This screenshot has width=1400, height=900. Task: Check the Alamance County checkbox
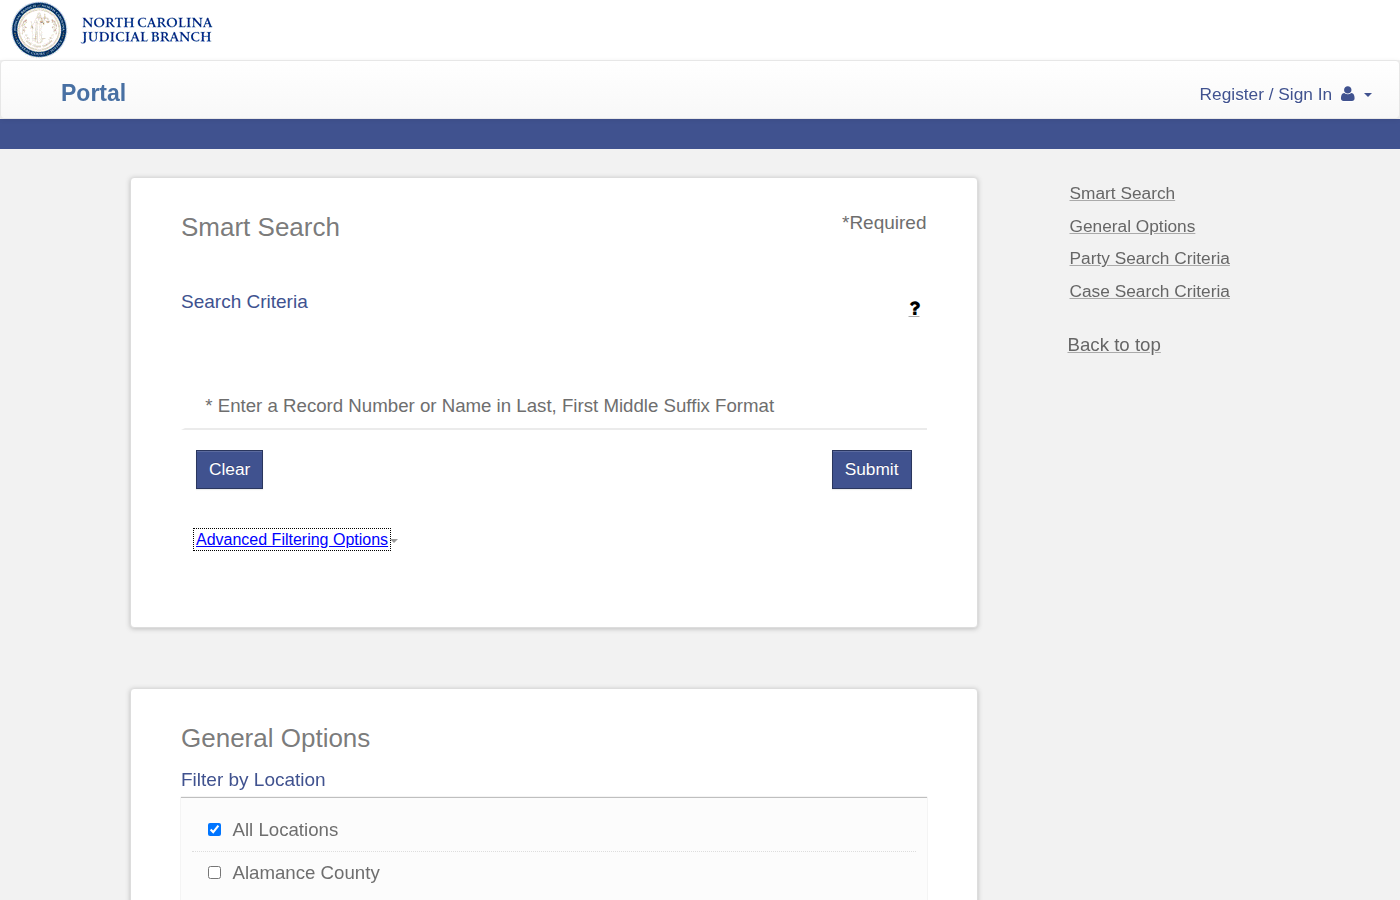coord(214,872)
